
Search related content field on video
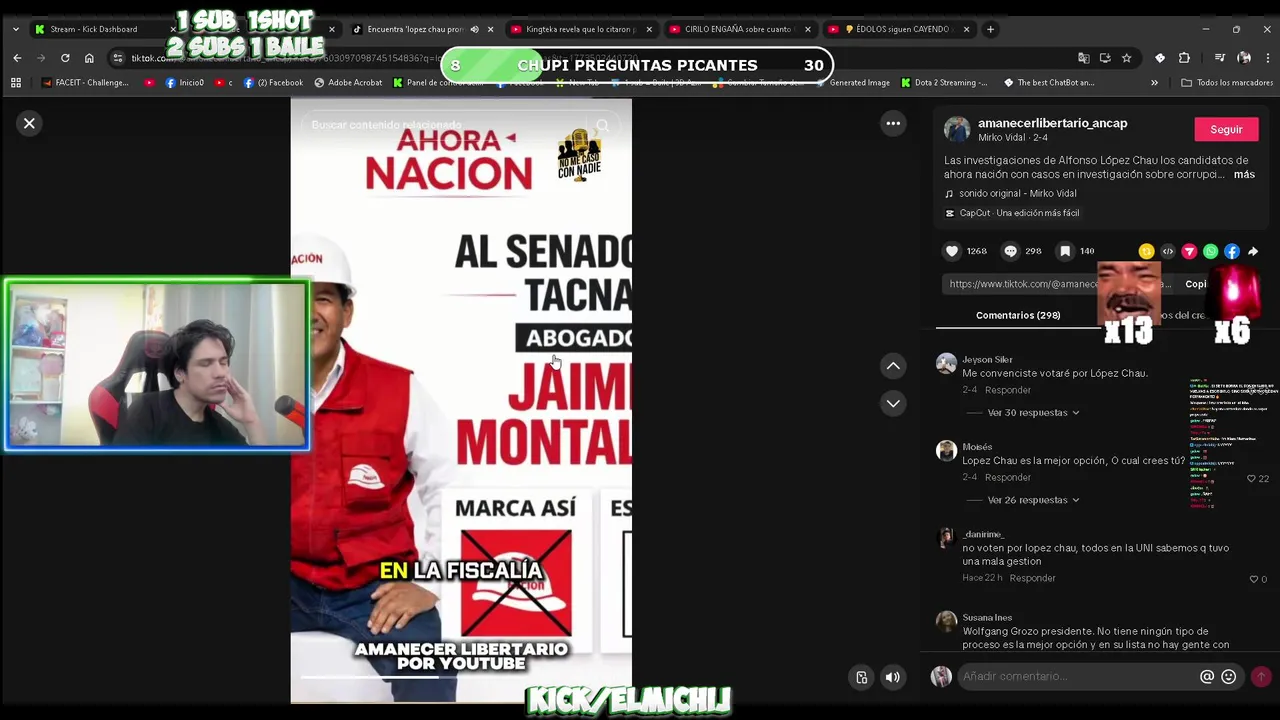tap(446, 125)
